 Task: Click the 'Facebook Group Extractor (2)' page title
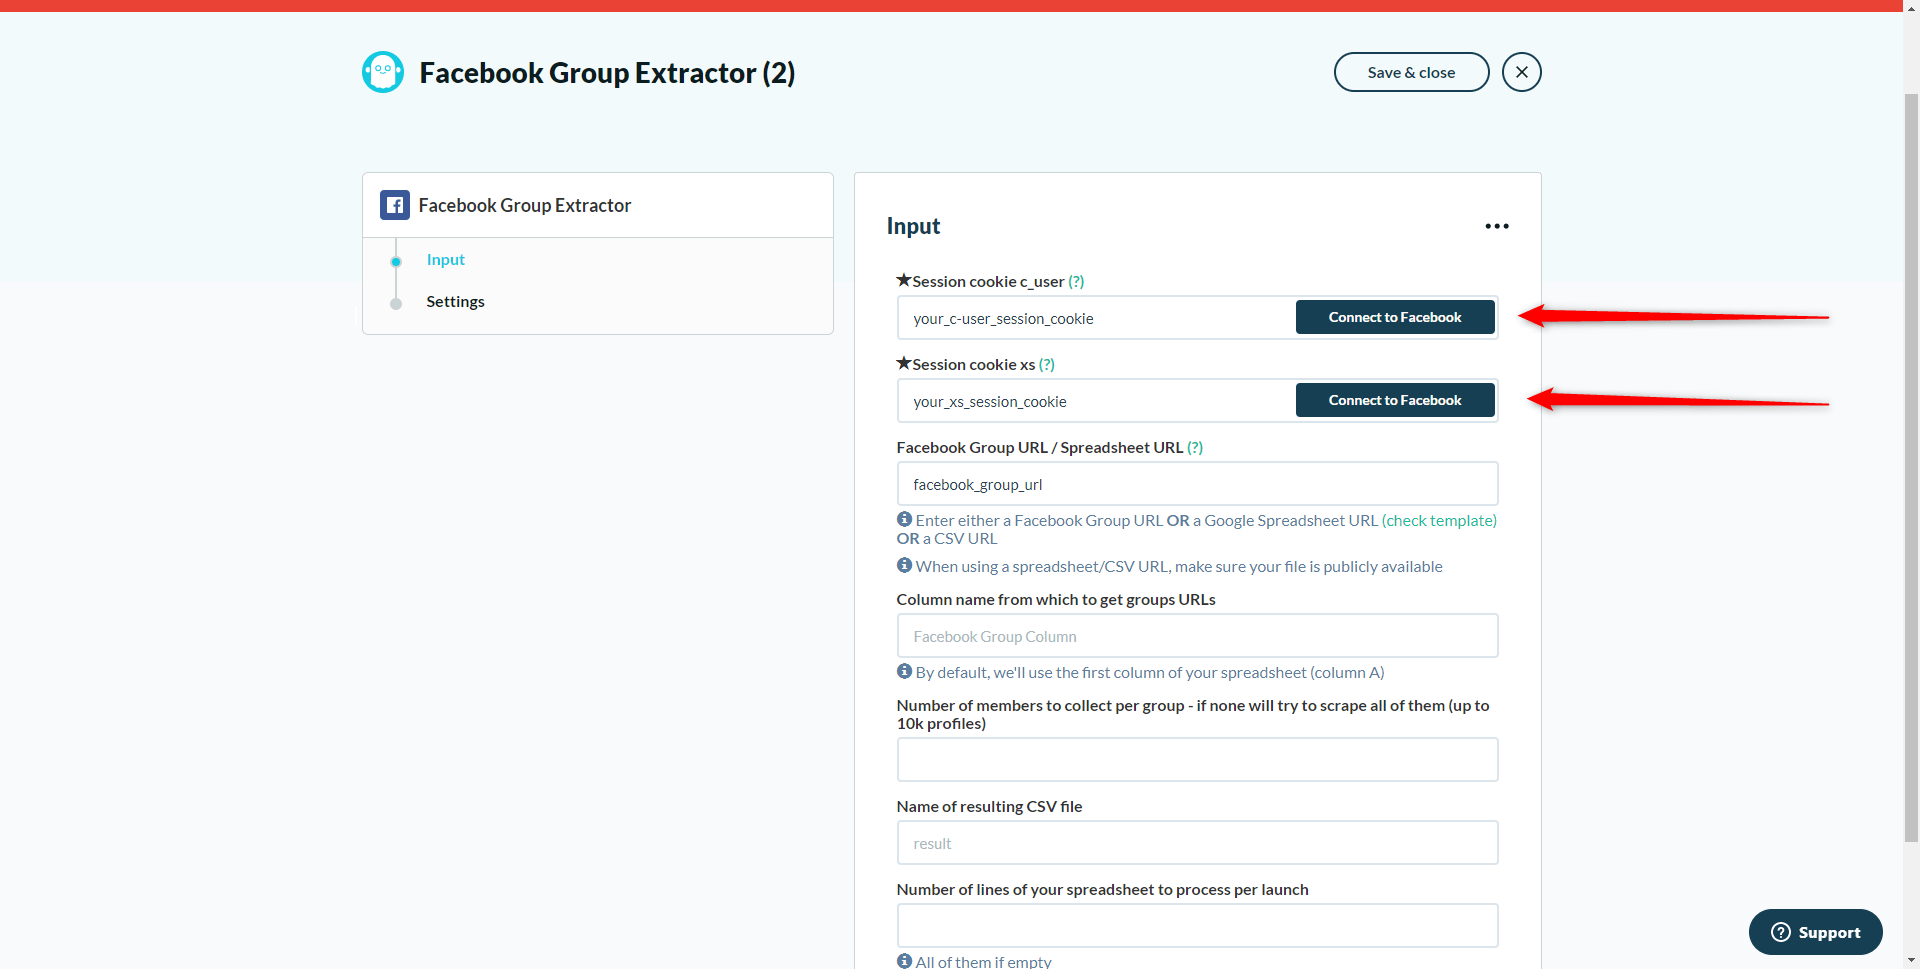[607, 73]
